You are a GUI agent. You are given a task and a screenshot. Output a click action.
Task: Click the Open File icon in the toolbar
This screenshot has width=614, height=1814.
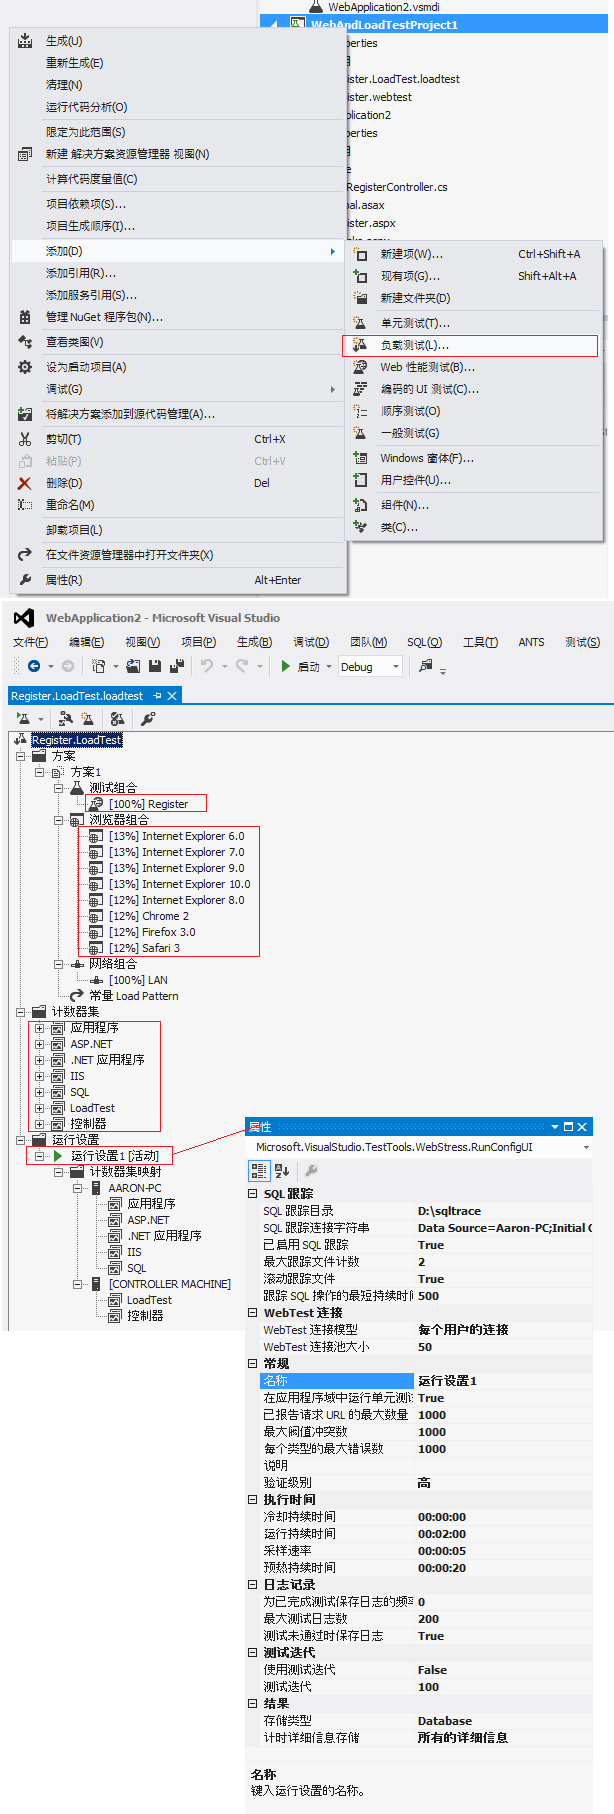[x=133, y=666]
